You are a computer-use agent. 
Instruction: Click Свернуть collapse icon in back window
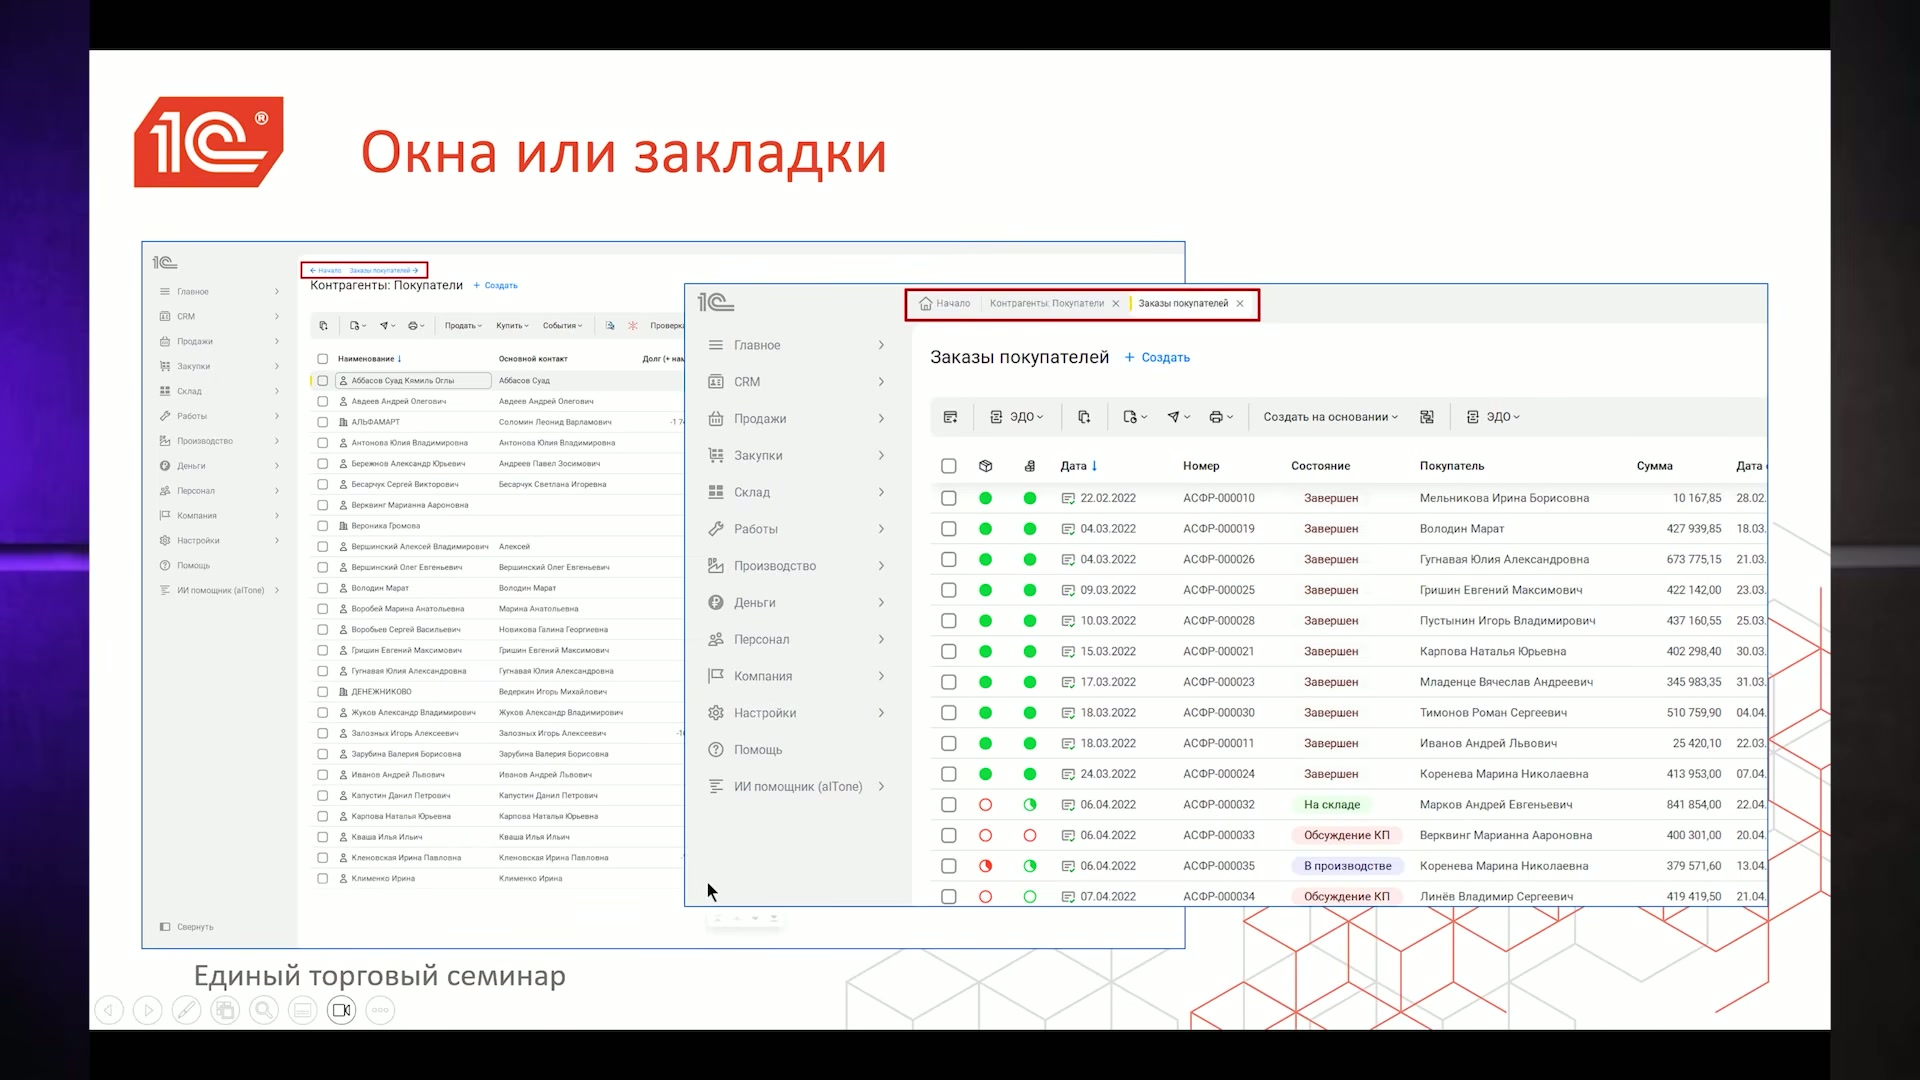[165, 927]
